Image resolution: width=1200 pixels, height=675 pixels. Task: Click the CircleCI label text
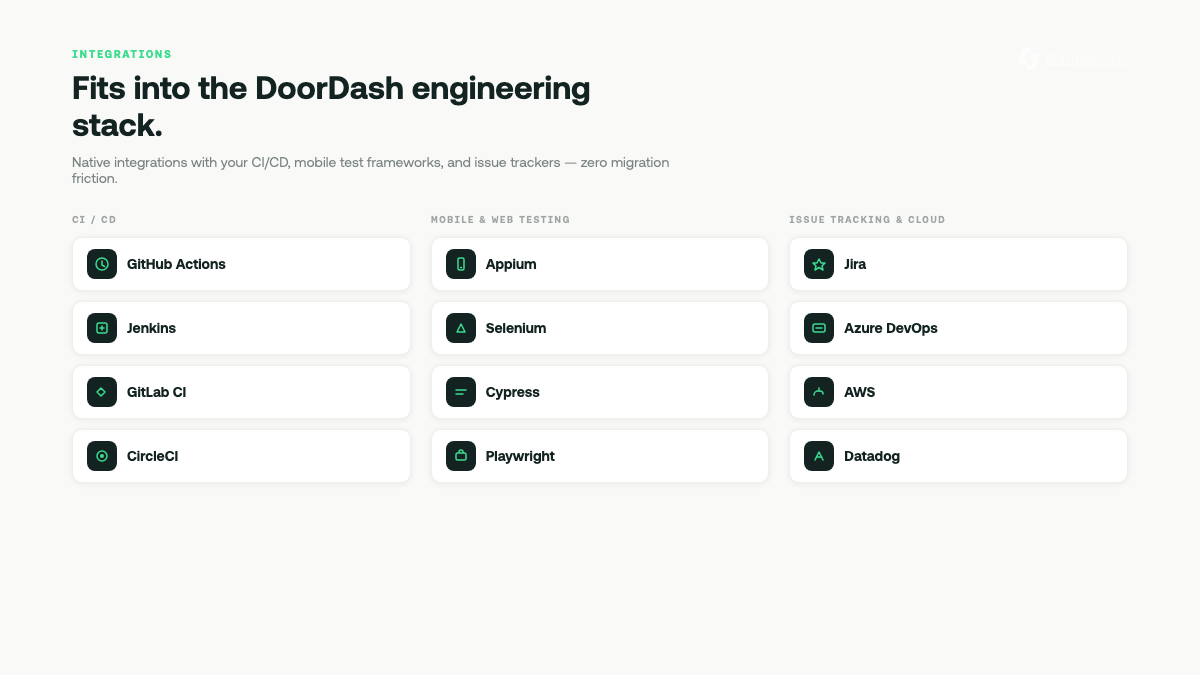pos(152,456)
